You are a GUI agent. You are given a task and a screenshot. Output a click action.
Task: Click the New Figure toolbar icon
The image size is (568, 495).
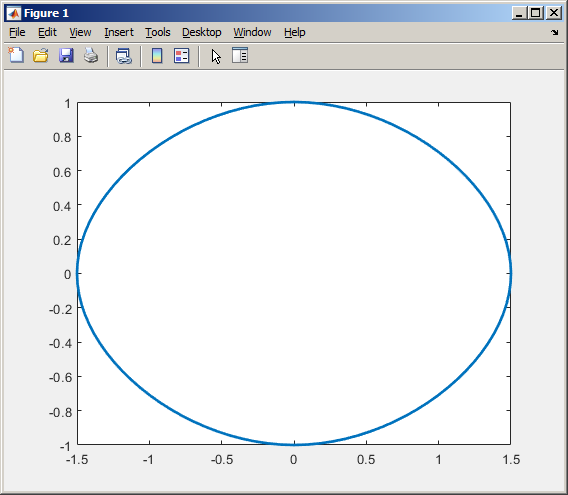point(16,56)
